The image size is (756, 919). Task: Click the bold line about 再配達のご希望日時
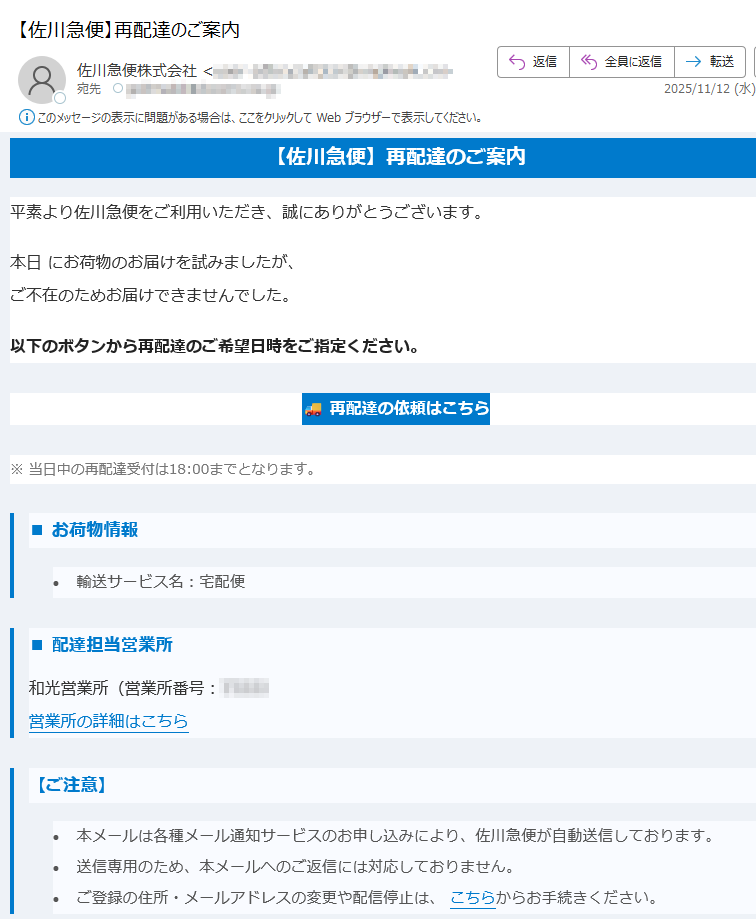point(214,346)
